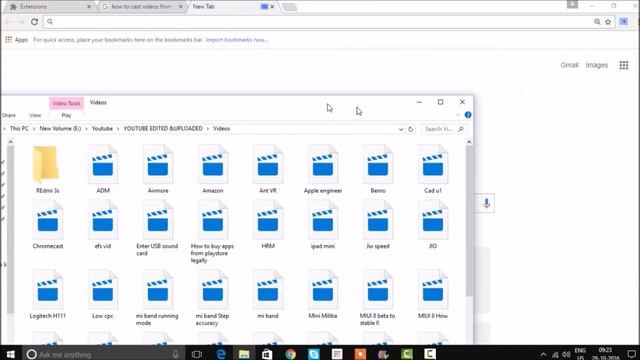Show hidden system tray icons
Image resolution: width=640 pixels, height=360 pixels.
click(x=543, y=354)
